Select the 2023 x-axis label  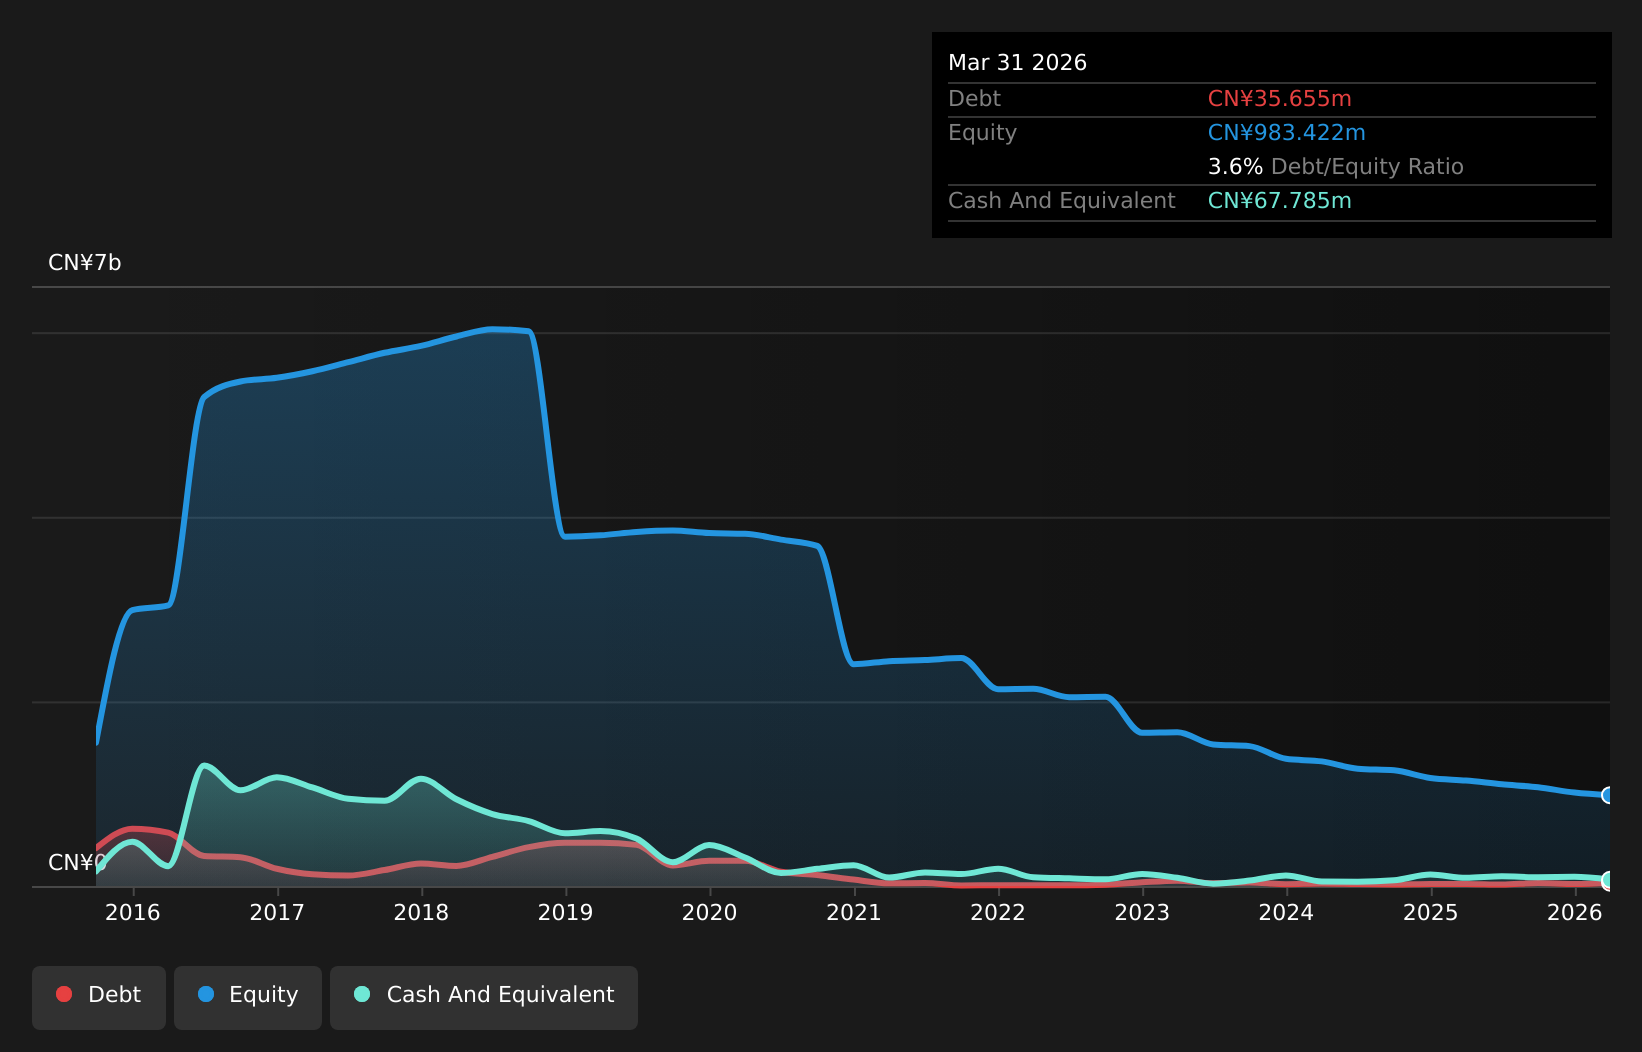click(x=1142, y=912)
